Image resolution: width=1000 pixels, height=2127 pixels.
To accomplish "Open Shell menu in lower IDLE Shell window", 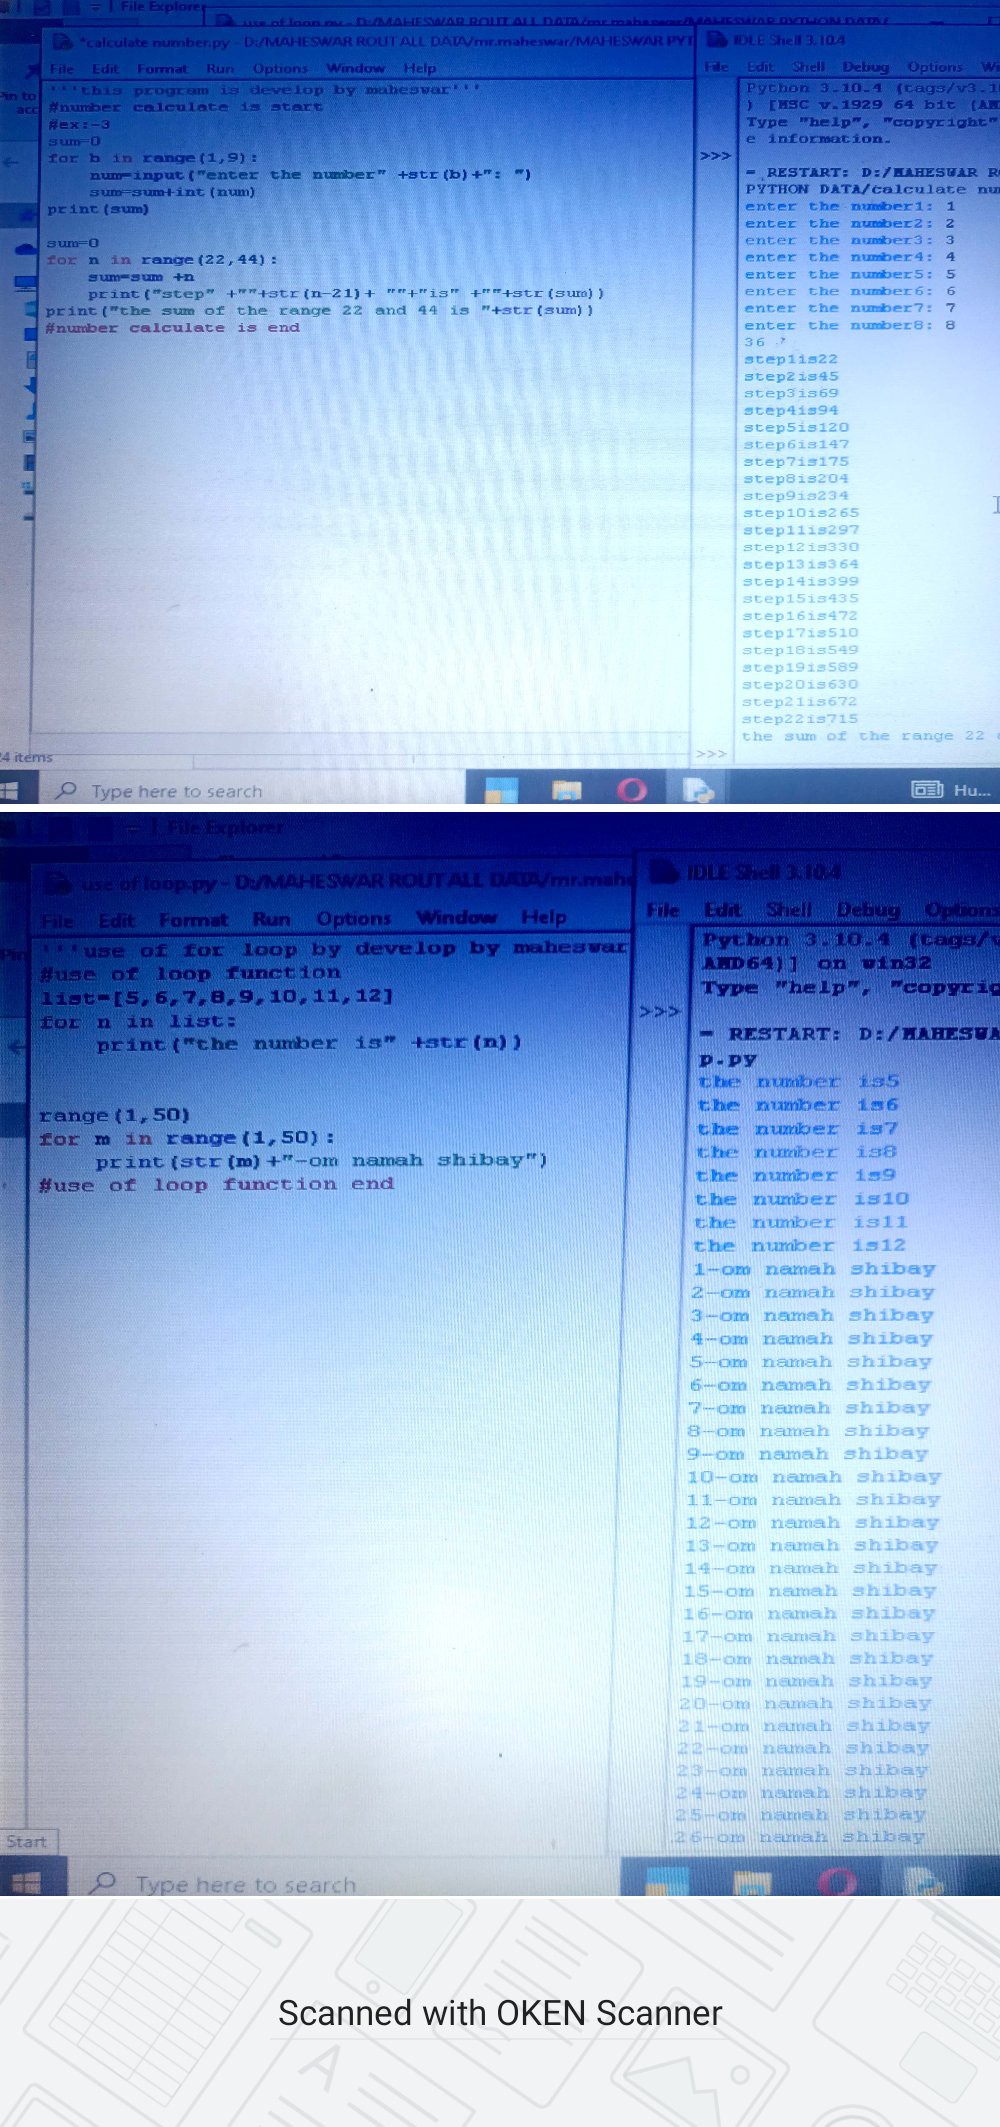I will coord(789,909).
